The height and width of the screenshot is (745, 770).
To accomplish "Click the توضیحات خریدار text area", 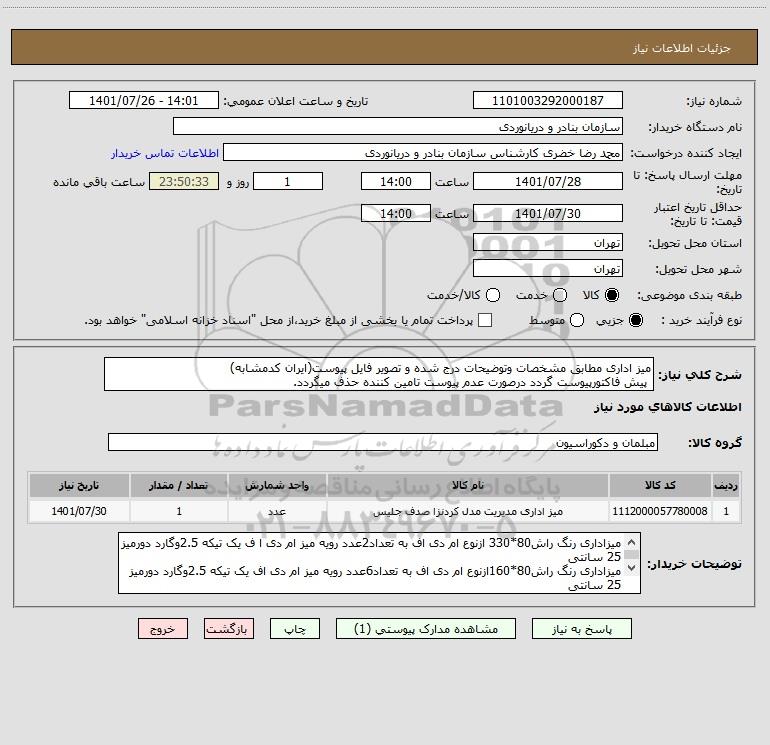I will 379,563.
